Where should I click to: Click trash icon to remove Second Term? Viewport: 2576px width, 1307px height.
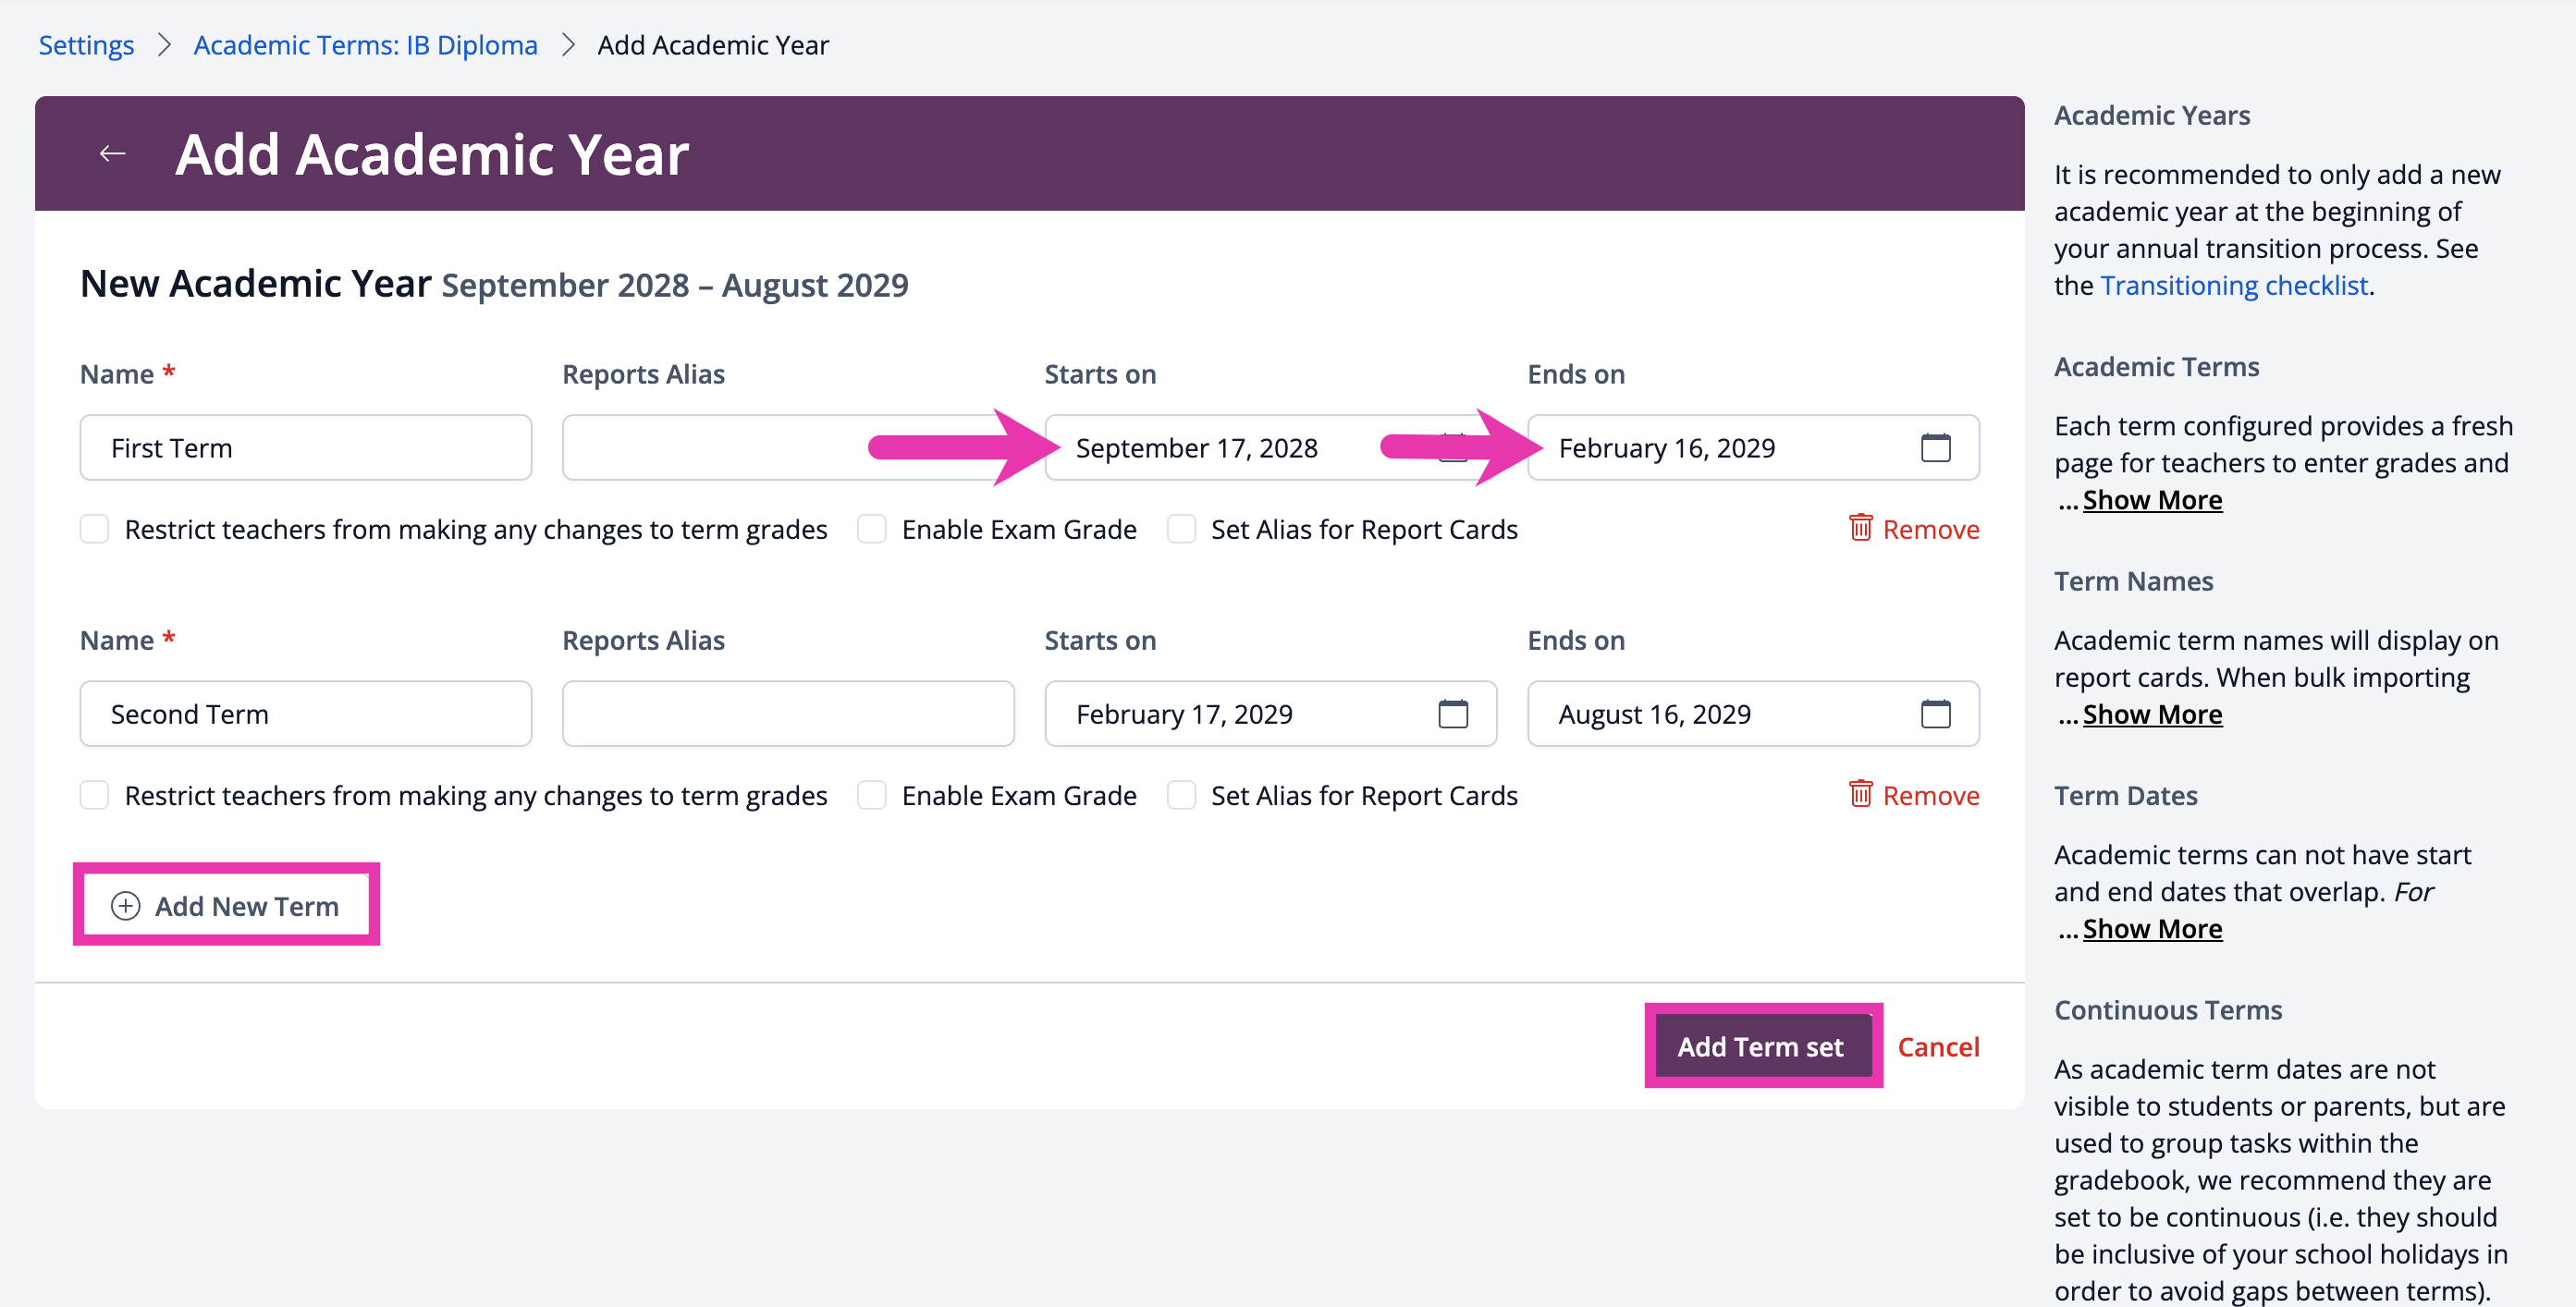(1859, 793)
